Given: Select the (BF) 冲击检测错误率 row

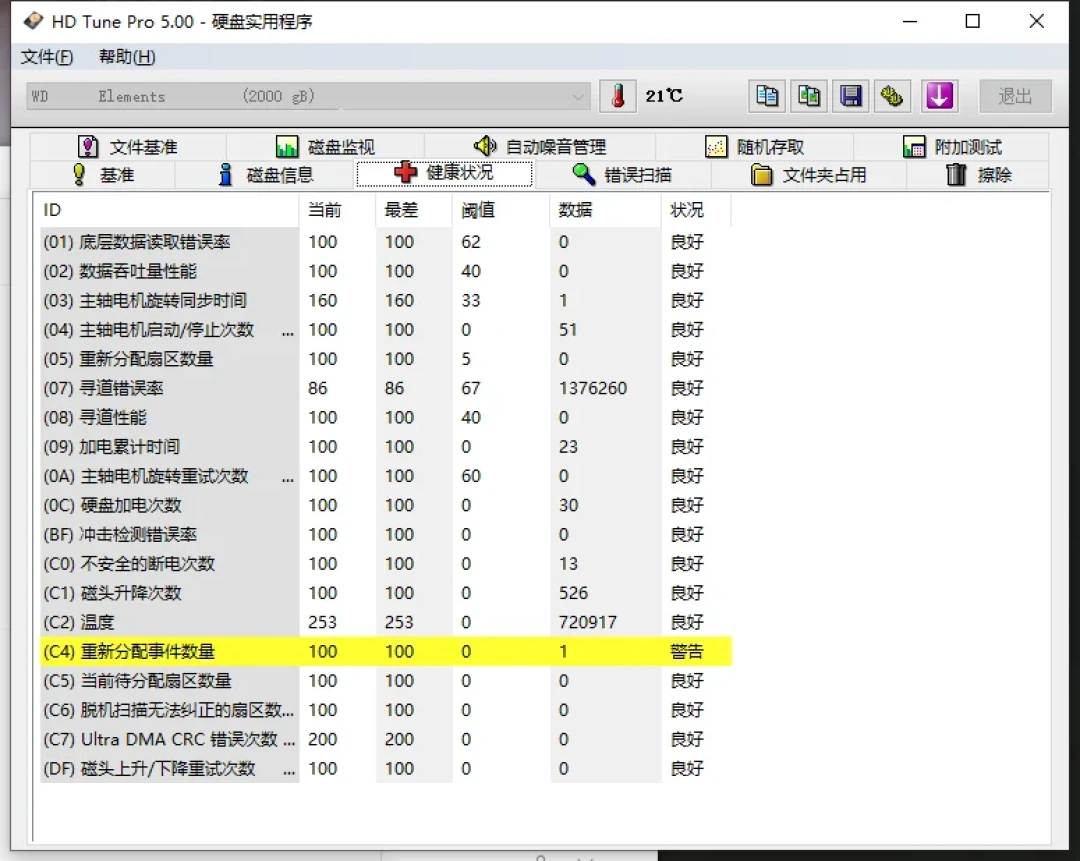Looking at the screenshot, I should pos(386,535).
